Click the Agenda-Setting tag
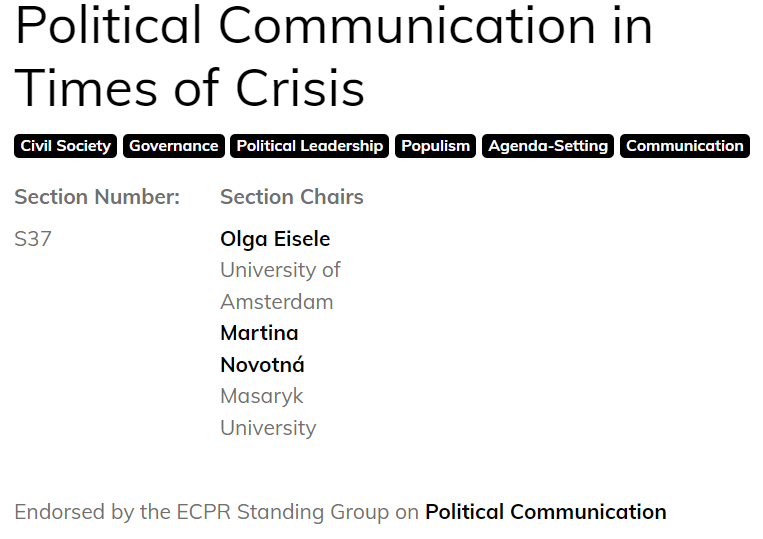This screenshot has width=763, height=539. click(x=548, y=146)
